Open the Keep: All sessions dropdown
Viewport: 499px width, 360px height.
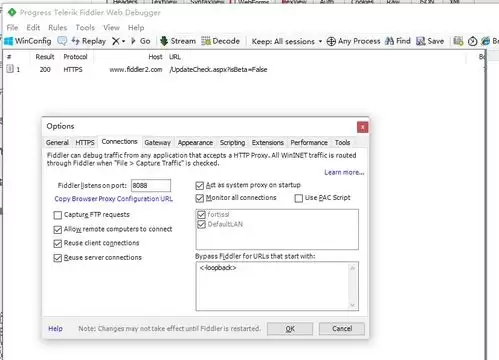[x=287, y=41]
